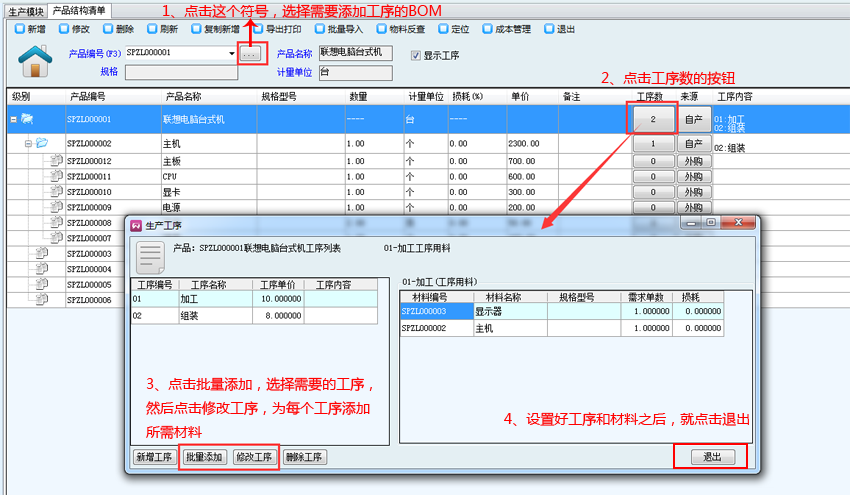Click the 修改 (Edit) toolbar icon
The image size is (850, 495).
pyautogui.click(x=64, y=29)
